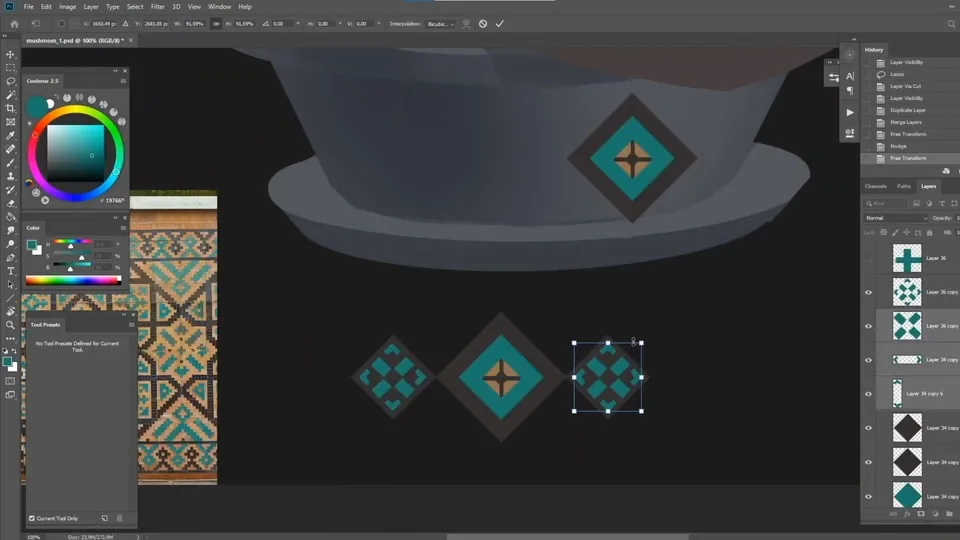
Task: Toggle reference point checkbox in options bar
Action: coord(61,24)
